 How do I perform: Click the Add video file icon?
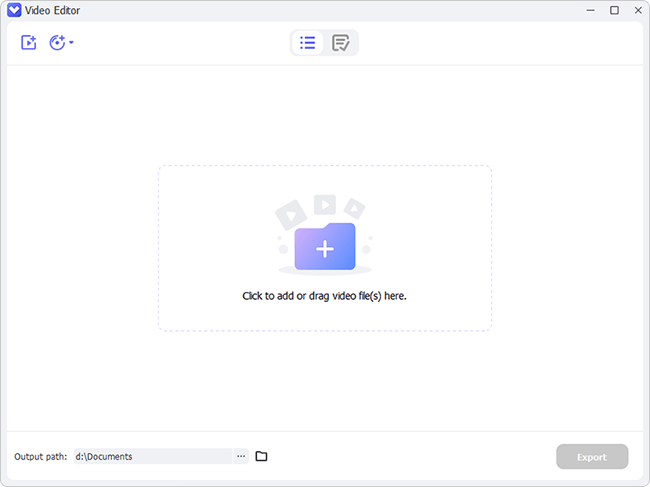click(29, 42)
